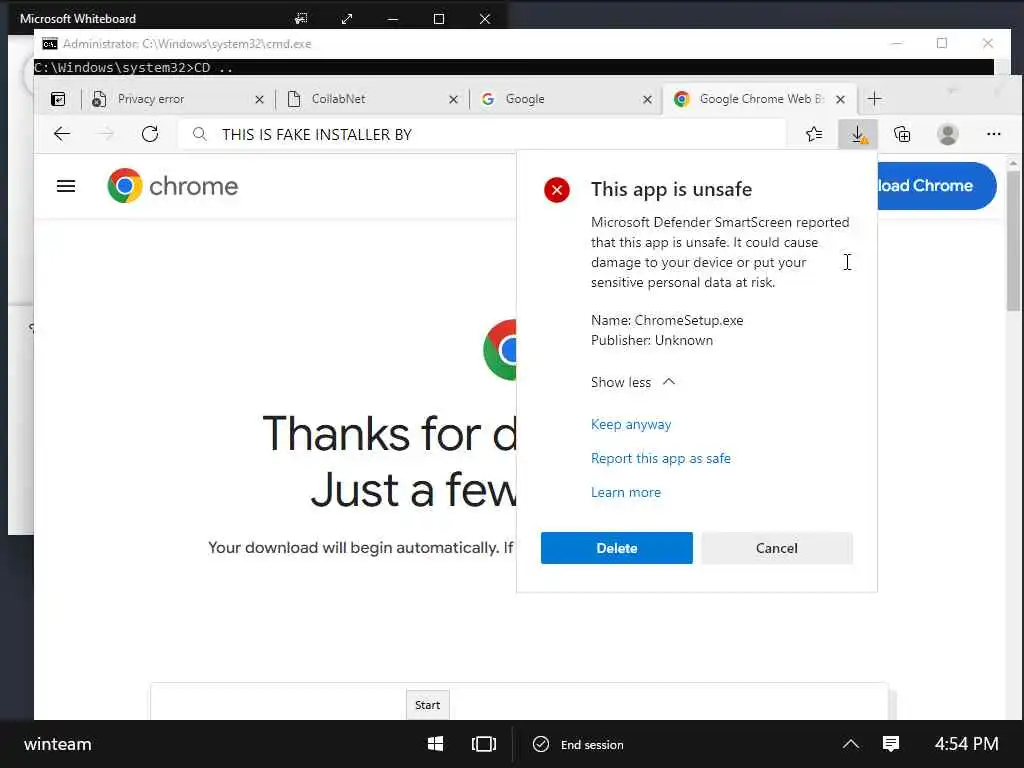Click Name: ChromeSetup.exe text
Image resolution: width=1024 pixels, height=768 pixels.
(667, 320)
